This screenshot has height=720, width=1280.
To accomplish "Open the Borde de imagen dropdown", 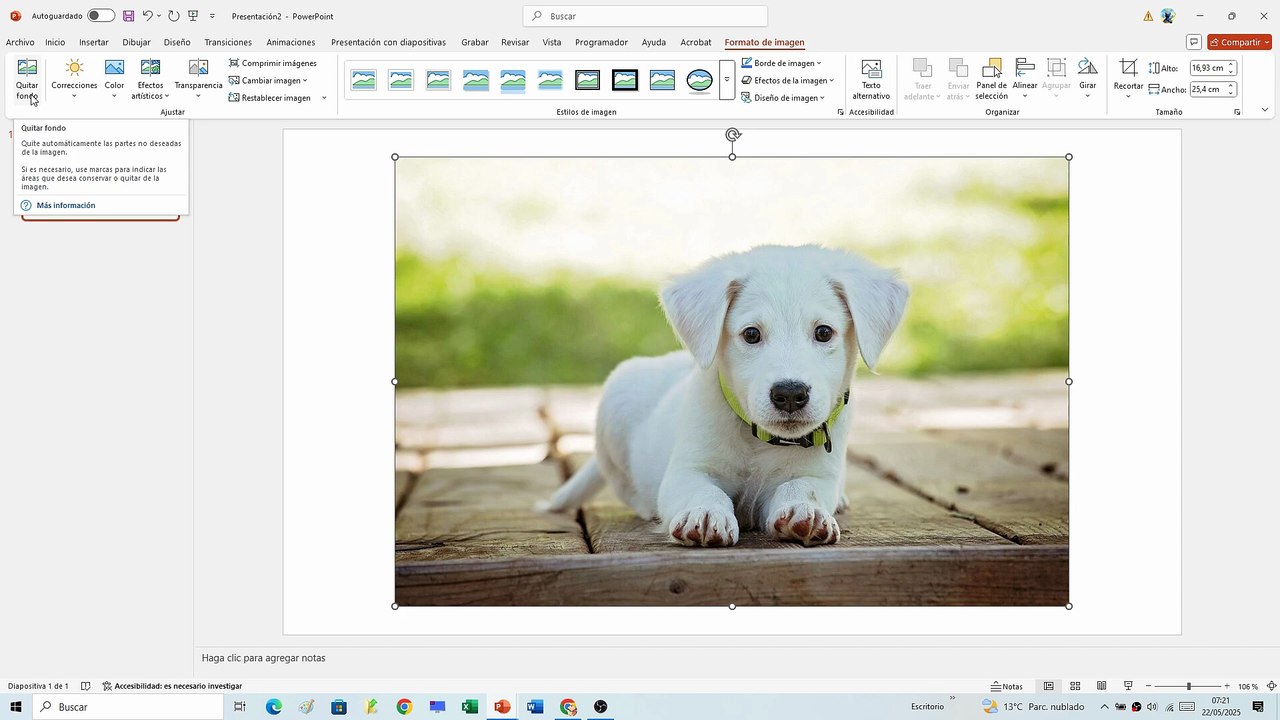I will point(781,63).
